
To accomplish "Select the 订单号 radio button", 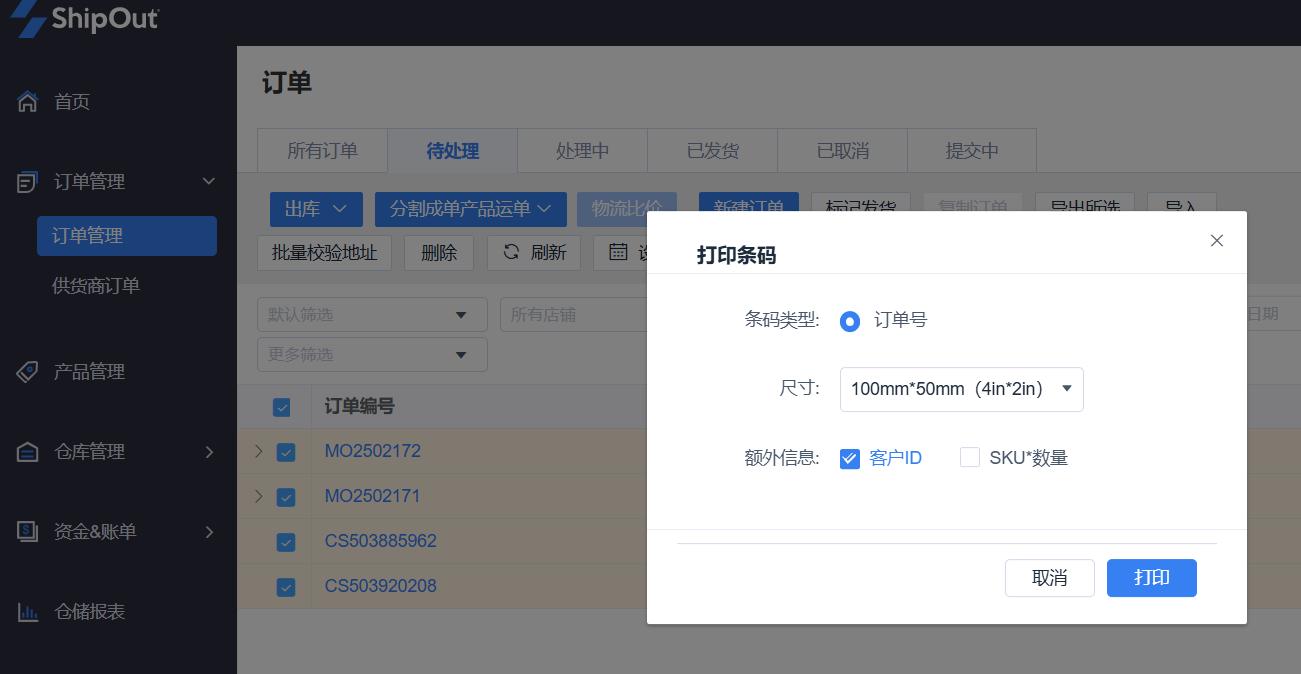I will tap(850, 321).
